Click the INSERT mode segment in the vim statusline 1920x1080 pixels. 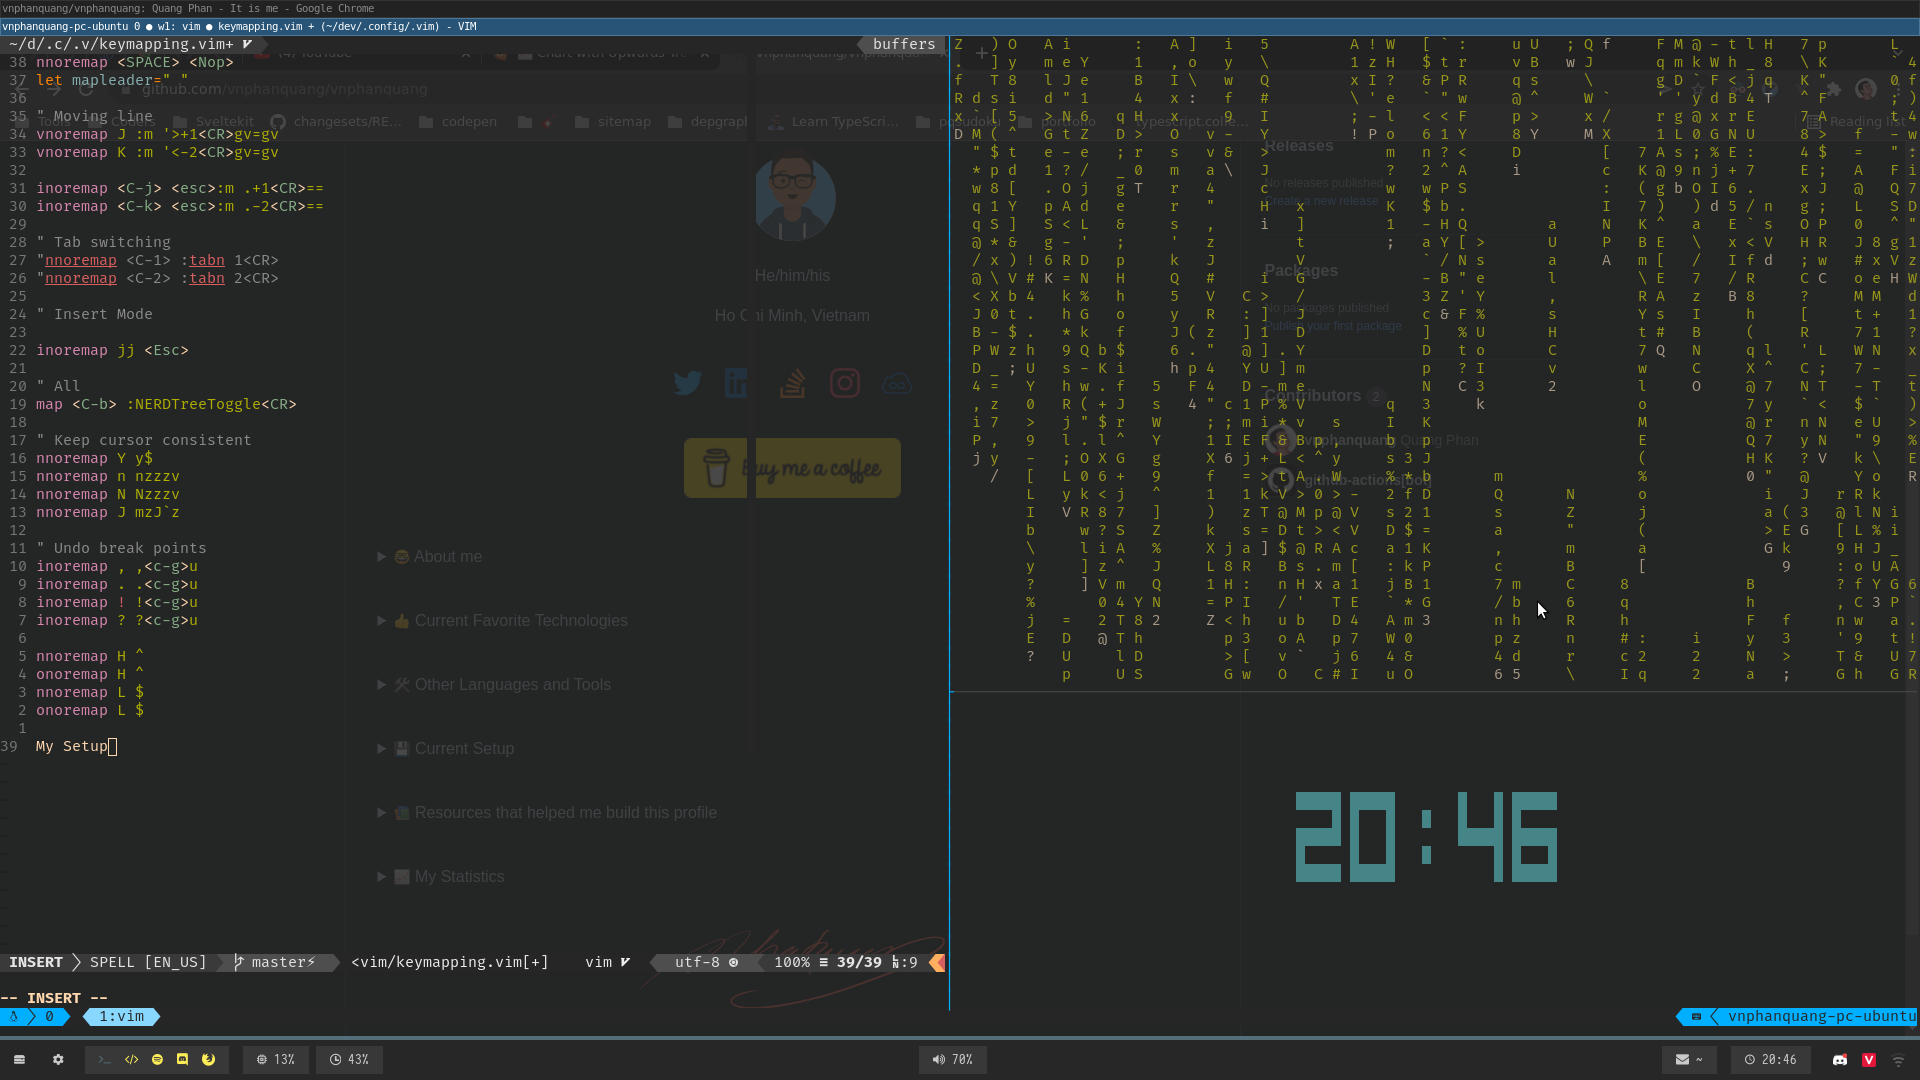click(36, 962)
